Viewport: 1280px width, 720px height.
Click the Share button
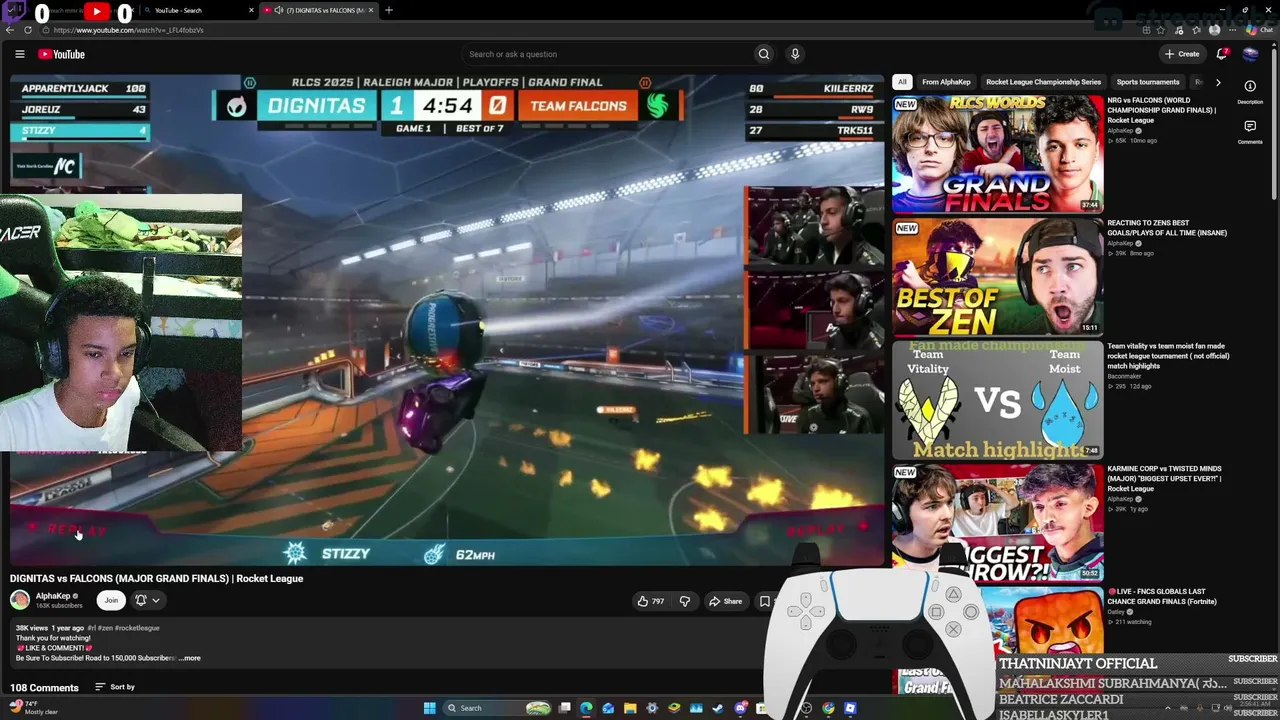coord(726,601)
